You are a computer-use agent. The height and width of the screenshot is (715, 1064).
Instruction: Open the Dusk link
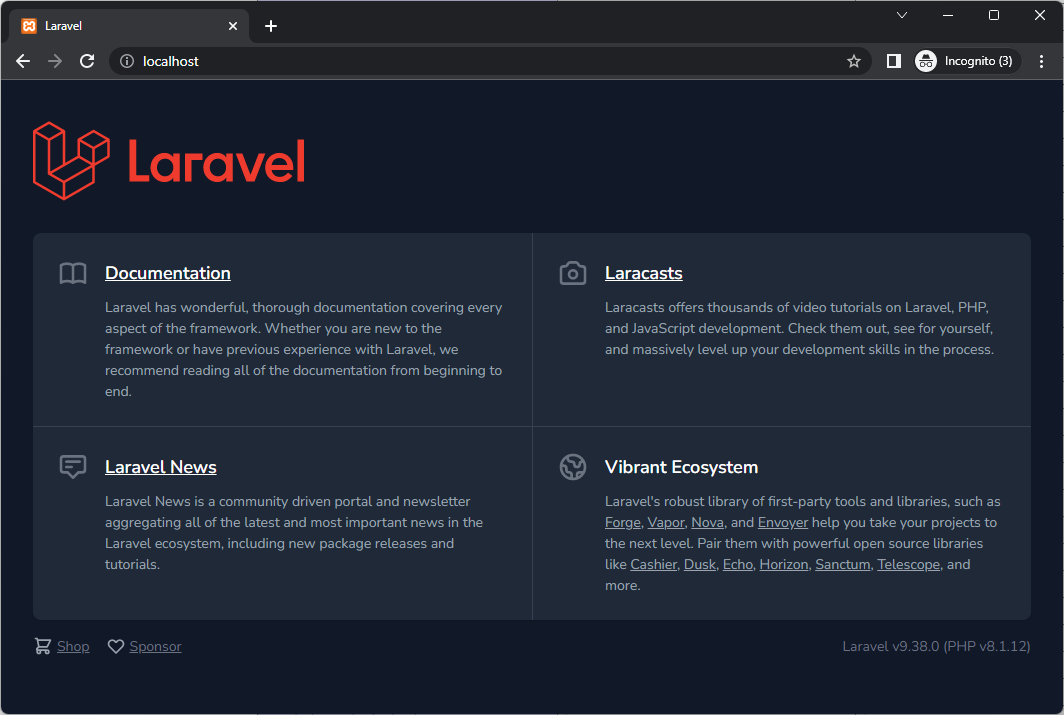point(700,564)
